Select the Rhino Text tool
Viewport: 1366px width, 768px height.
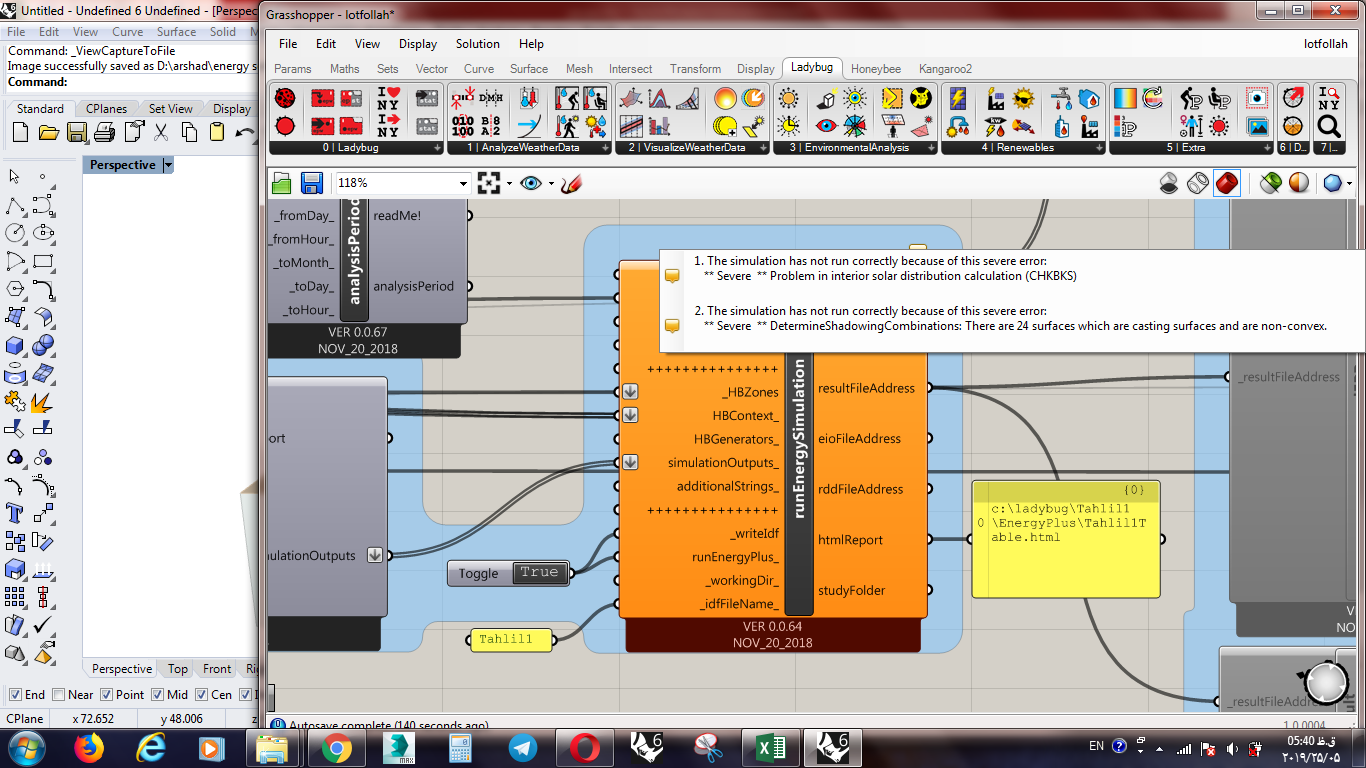click(x=15, y=513)
